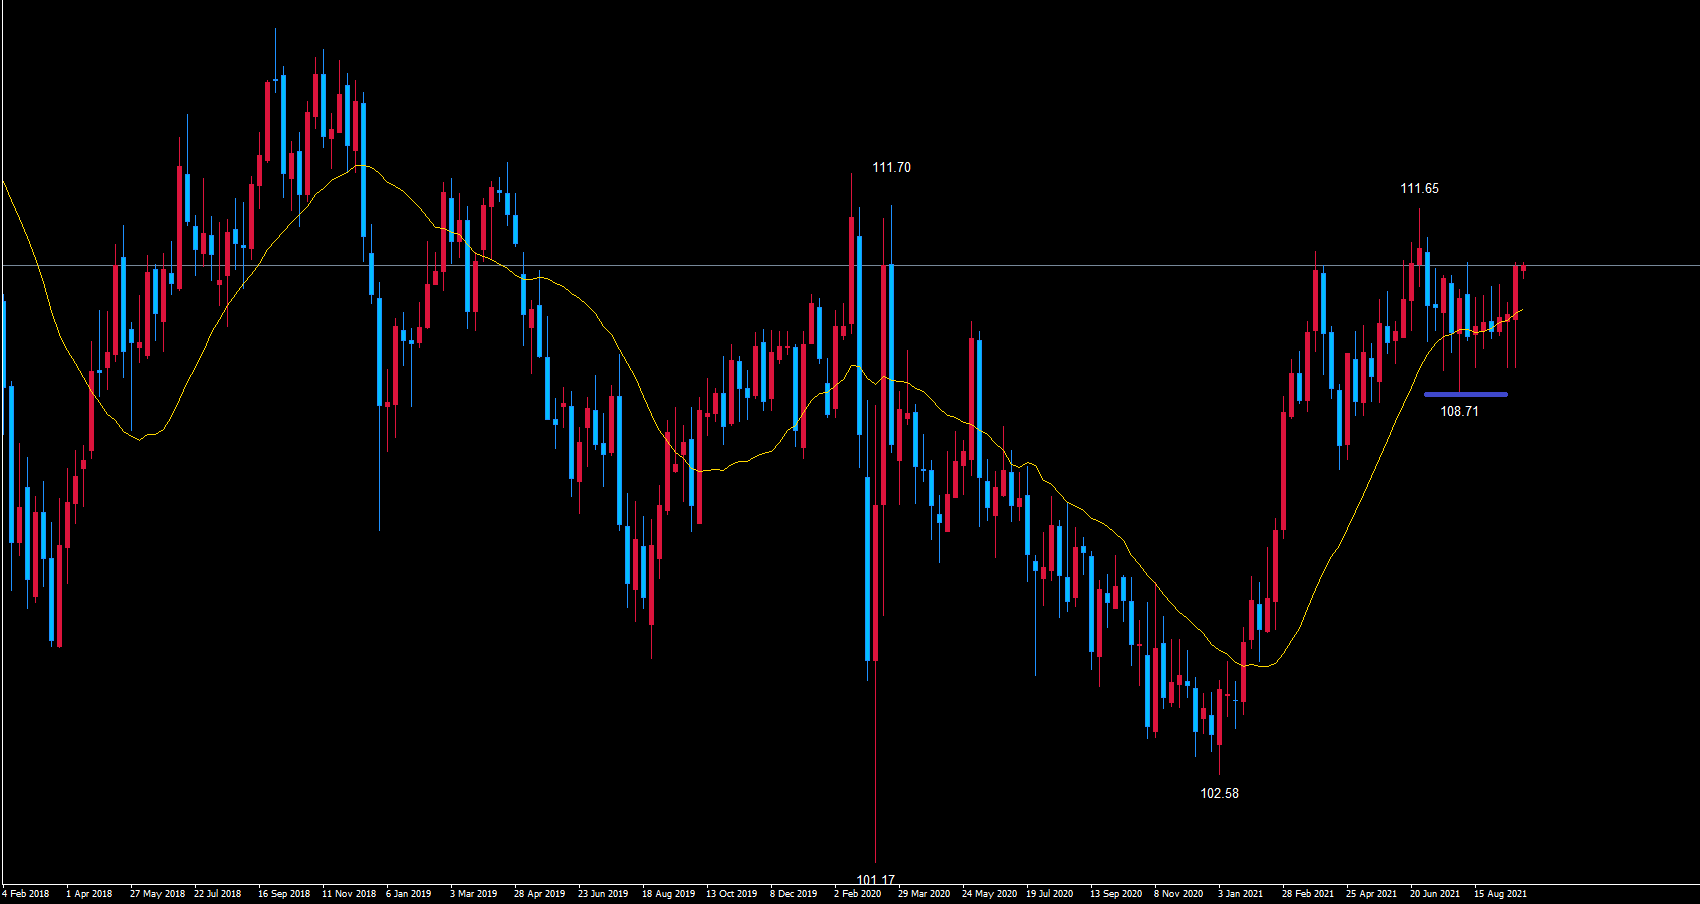Click the 4 Feb 2018 date label
Viewport: 1700px width, 904px height.
26,894
